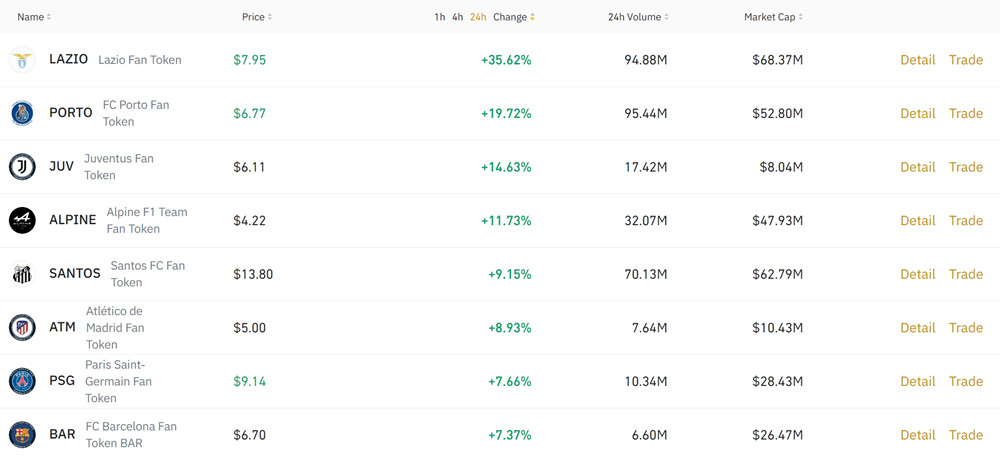Screen dimensions: 1000x456
Task: Open the Trade link for PORTO
Action: tap(966, 114)
